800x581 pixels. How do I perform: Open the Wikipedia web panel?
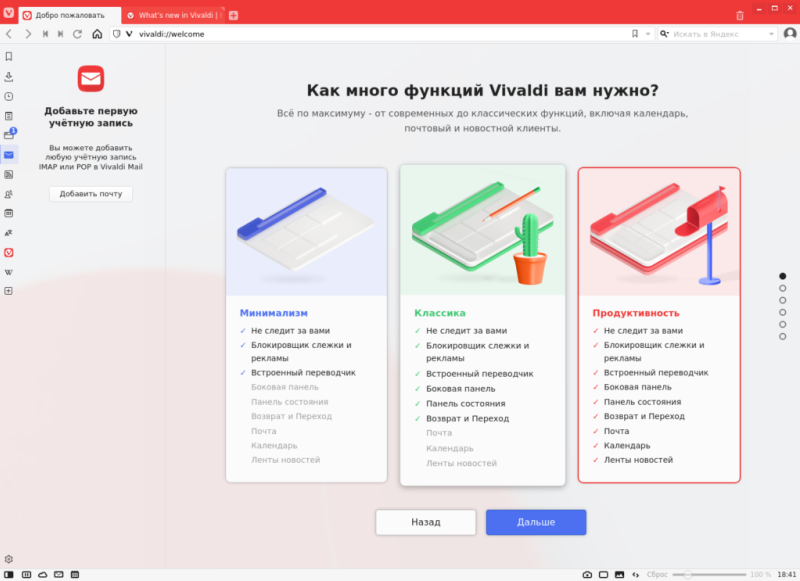tap(9, 272)
